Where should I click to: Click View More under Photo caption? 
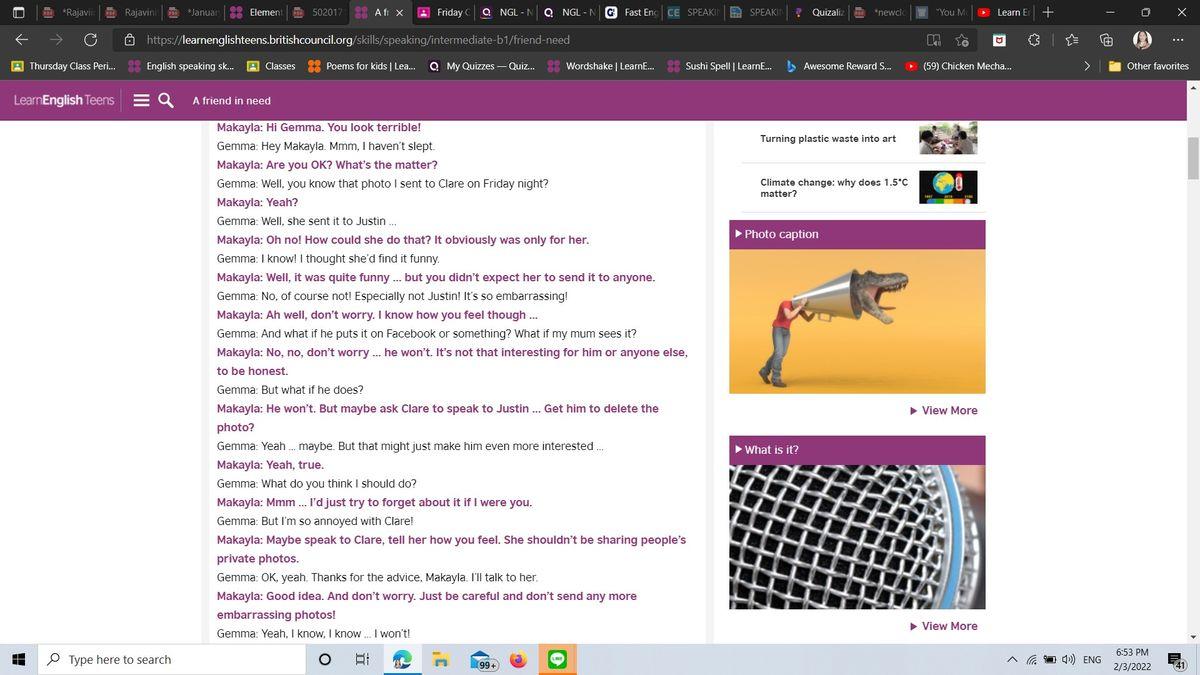948,411
